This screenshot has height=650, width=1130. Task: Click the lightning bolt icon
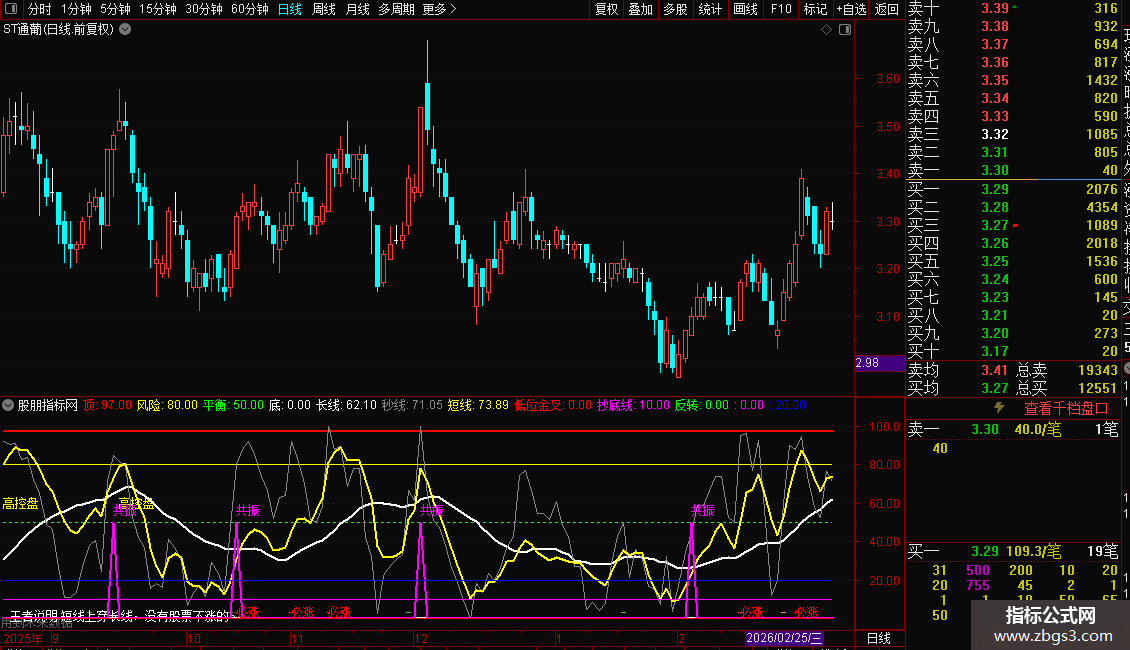click(x=998, y=408)
